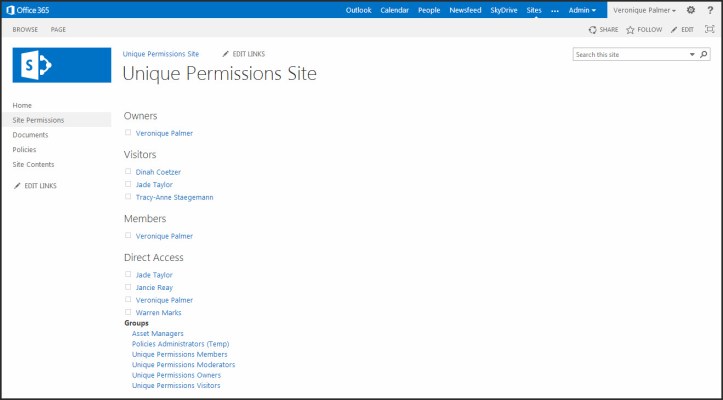Open Policies in left navigation

24,149
